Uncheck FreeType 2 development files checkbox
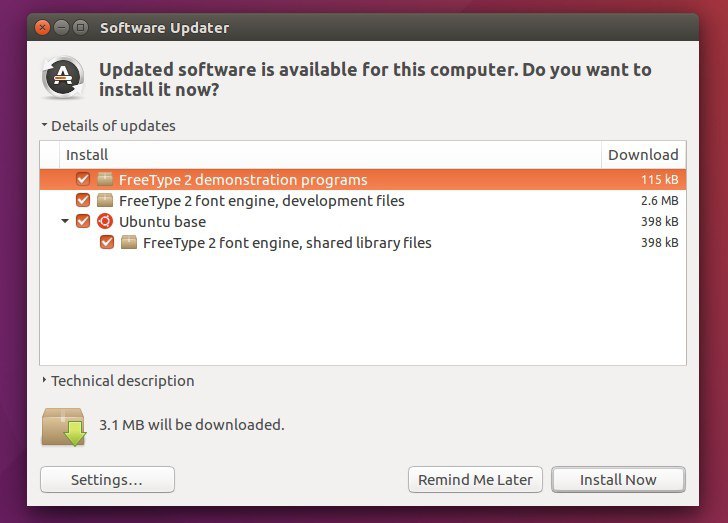 point(83,201)
